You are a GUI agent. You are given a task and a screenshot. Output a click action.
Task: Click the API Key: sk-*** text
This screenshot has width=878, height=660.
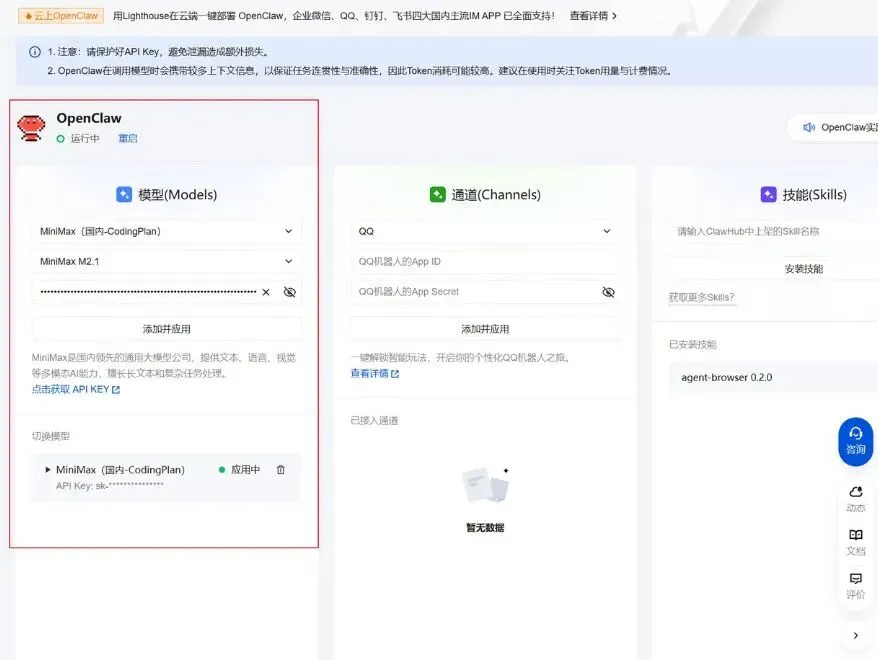(109, 485)
